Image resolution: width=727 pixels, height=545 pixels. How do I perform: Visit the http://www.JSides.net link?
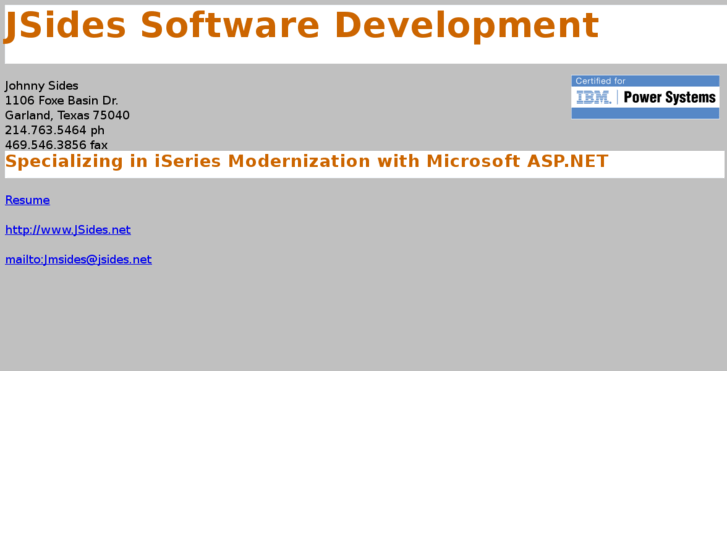point(67,230)
